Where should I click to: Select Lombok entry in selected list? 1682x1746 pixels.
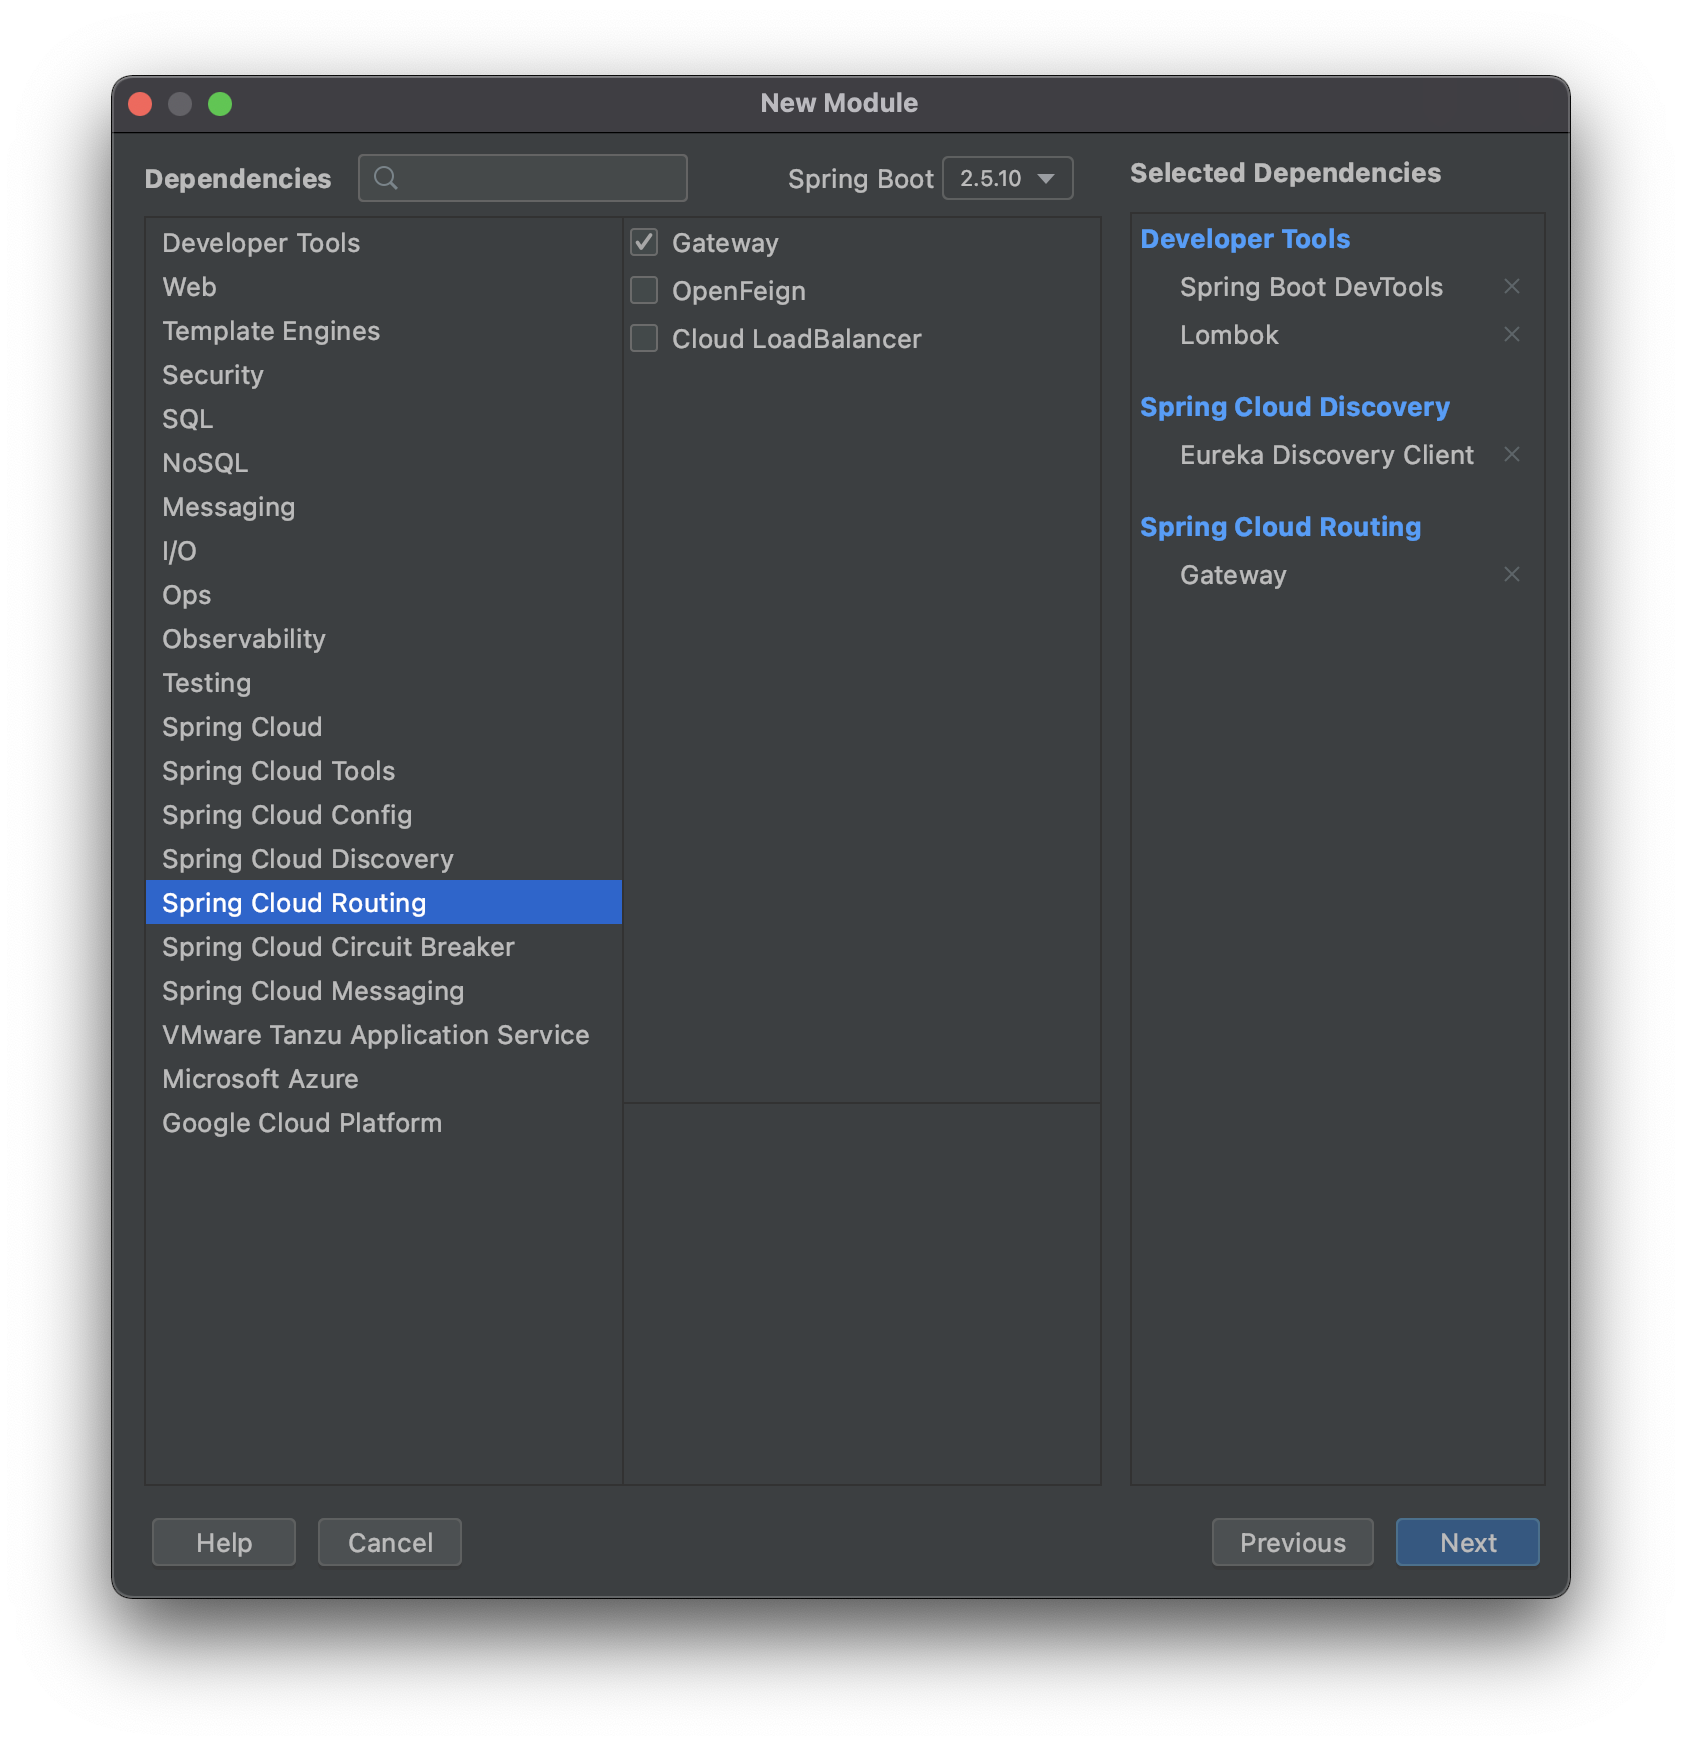click(1229, 335)
